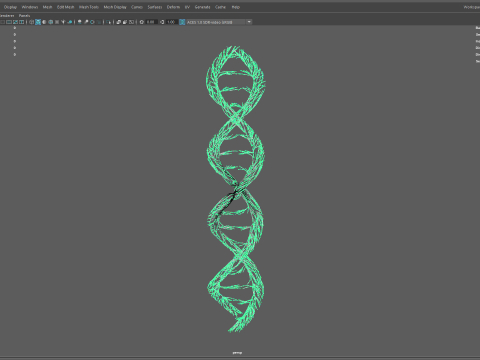Toggle X-ray display mode
480x360 pixels.
coord(118,22)
